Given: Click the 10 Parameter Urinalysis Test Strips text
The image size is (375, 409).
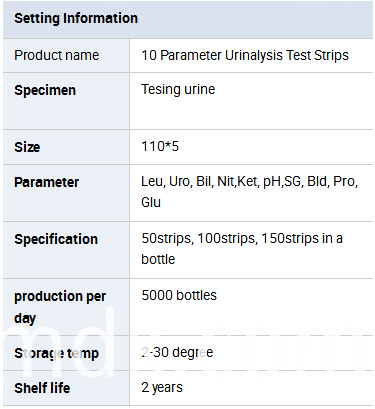Looking at the screenshot, I should coord(245,55).
